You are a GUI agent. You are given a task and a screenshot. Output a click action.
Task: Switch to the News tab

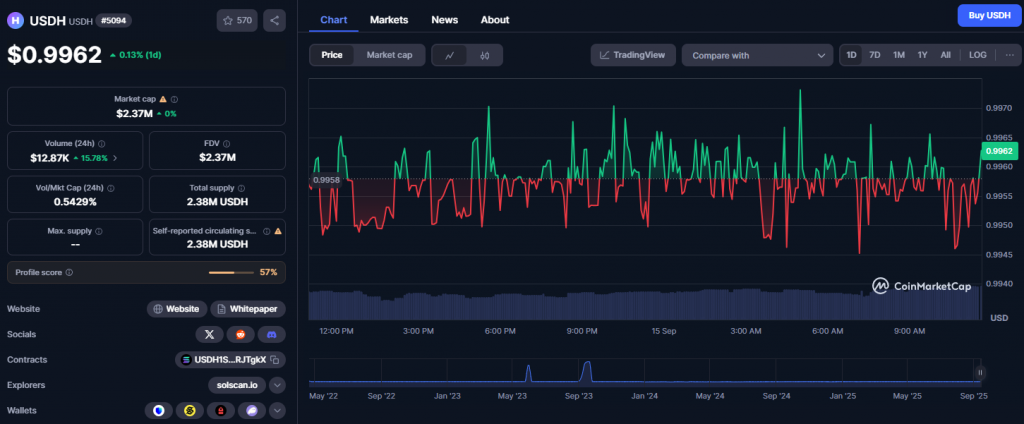(445, 20)
